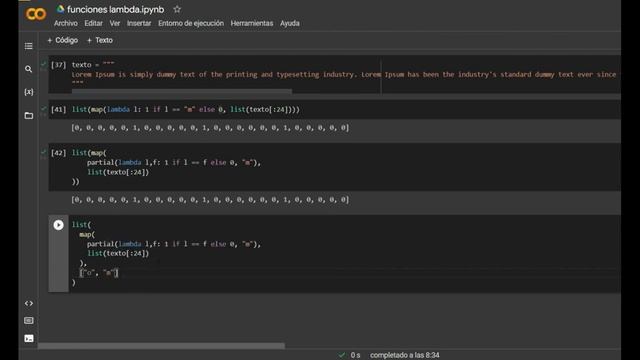The width and height of the screenshot is (640, 360).
Task: Click the status bar check mark icon
Action: (x=342, y=355)
